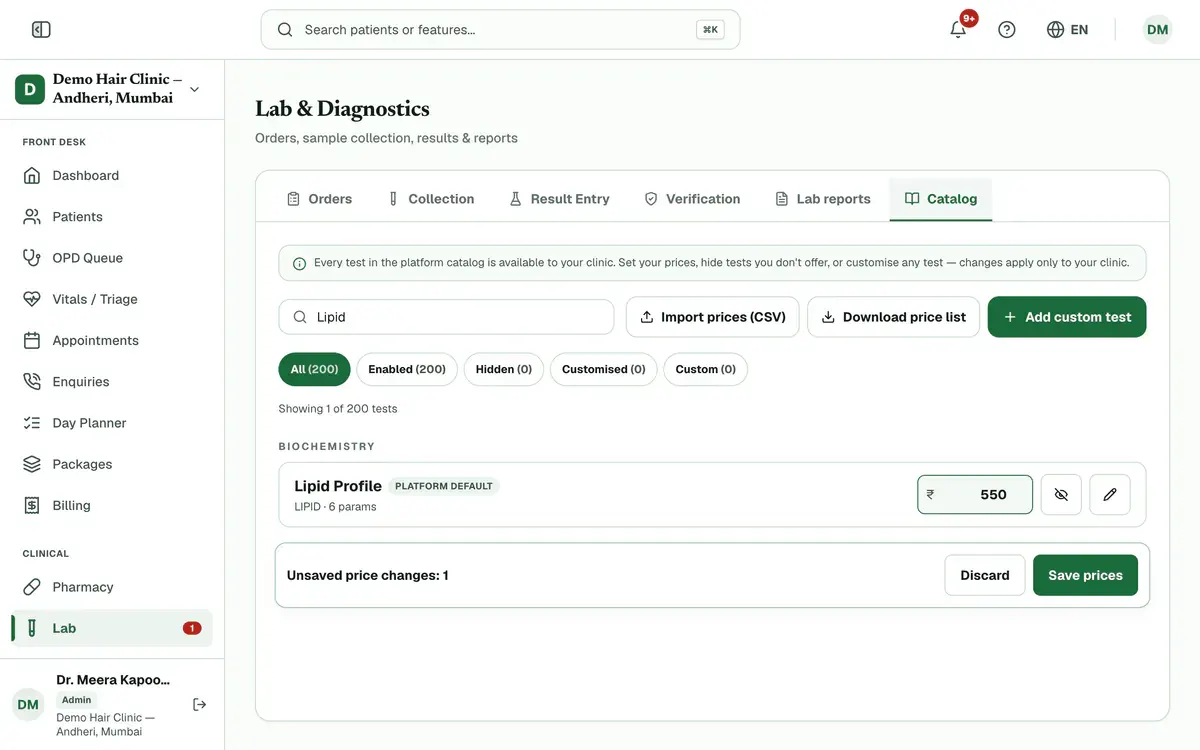Click the Enquiries phone icon
Screen dimensions: 1200x750
(32, 382)
